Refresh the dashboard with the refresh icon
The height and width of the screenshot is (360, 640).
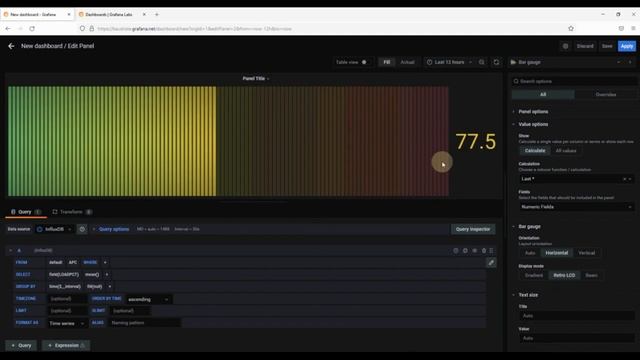[x=496, y=62]
